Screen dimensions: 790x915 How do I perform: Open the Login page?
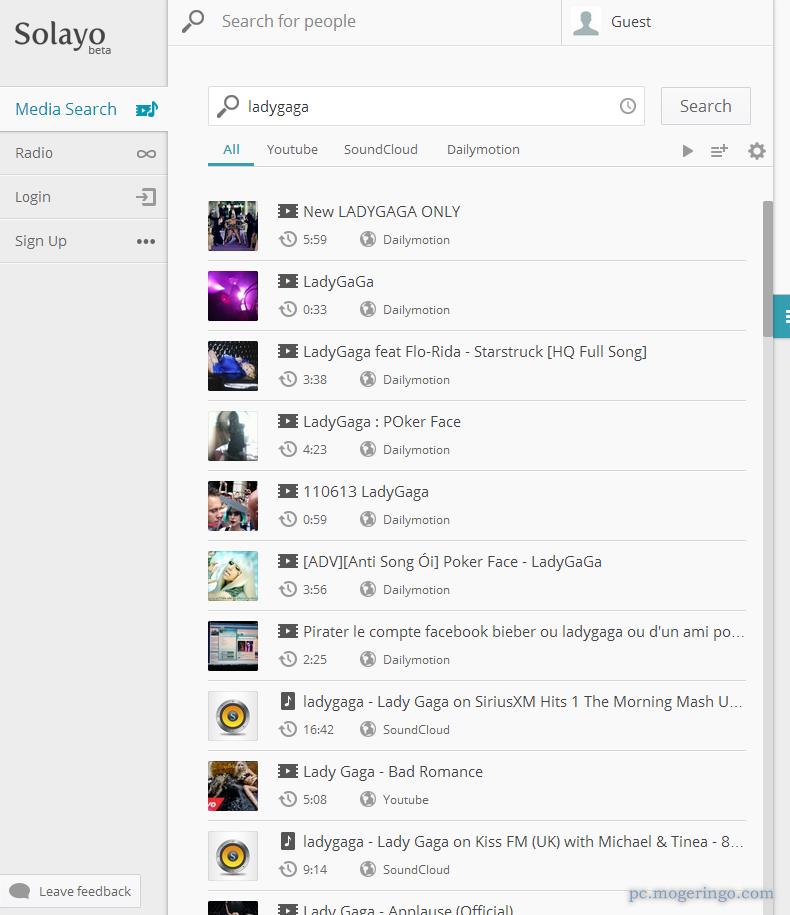pos(83,197)
